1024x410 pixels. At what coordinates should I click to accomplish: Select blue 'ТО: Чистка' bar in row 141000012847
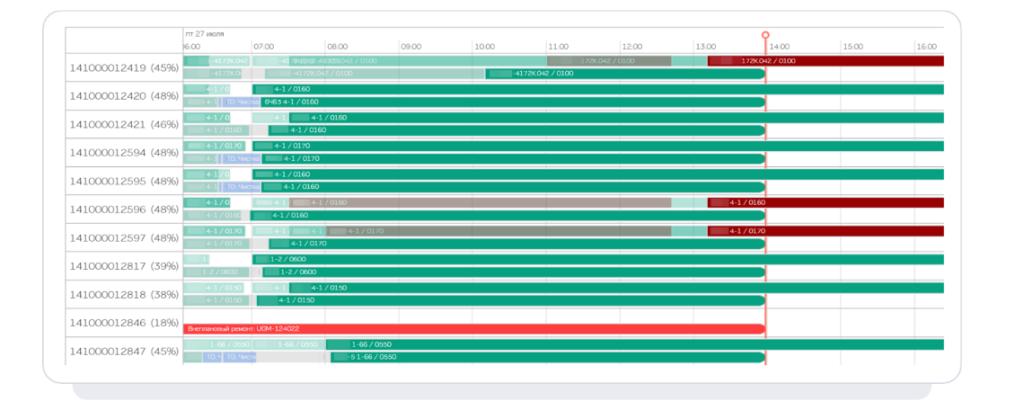(x=240, y=357)
